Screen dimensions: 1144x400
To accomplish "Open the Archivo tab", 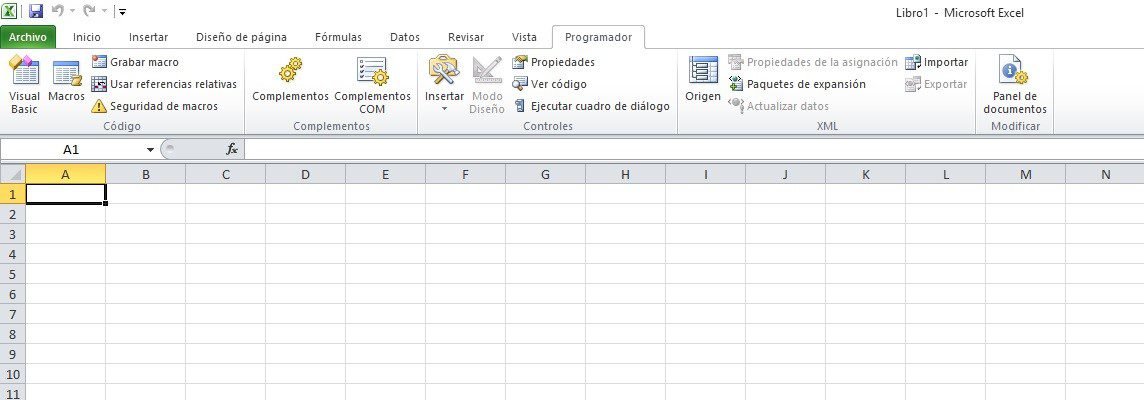I will (x=28, y=37).
